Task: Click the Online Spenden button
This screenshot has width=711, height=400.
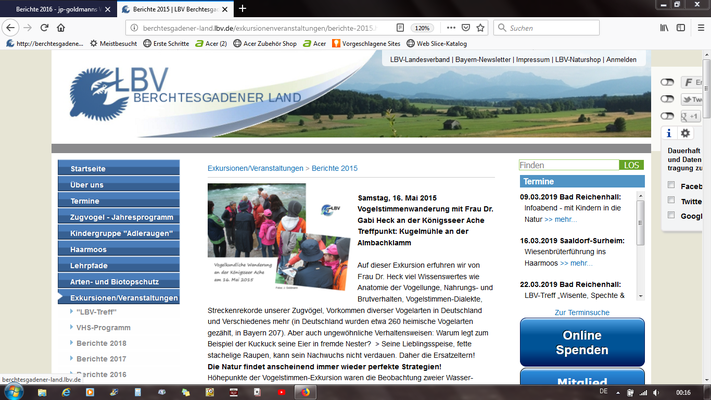Action: click(x=582, y=342)
